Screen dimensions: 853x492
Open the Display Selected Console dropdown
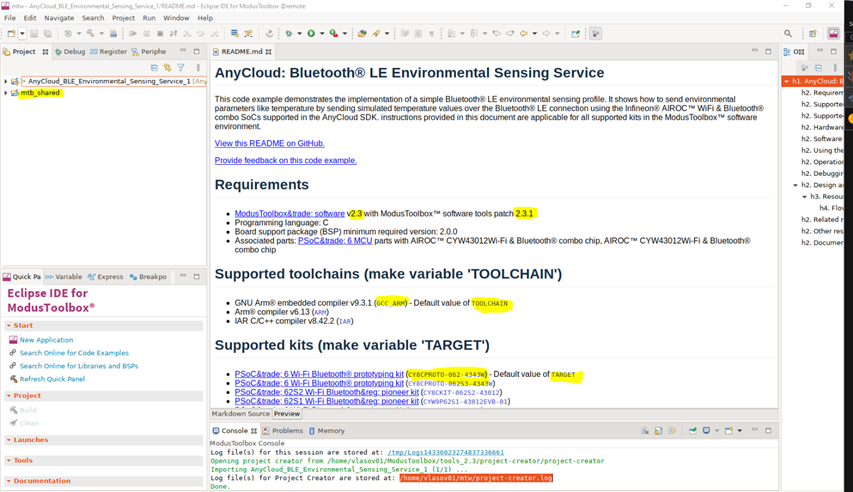point(716,430)
